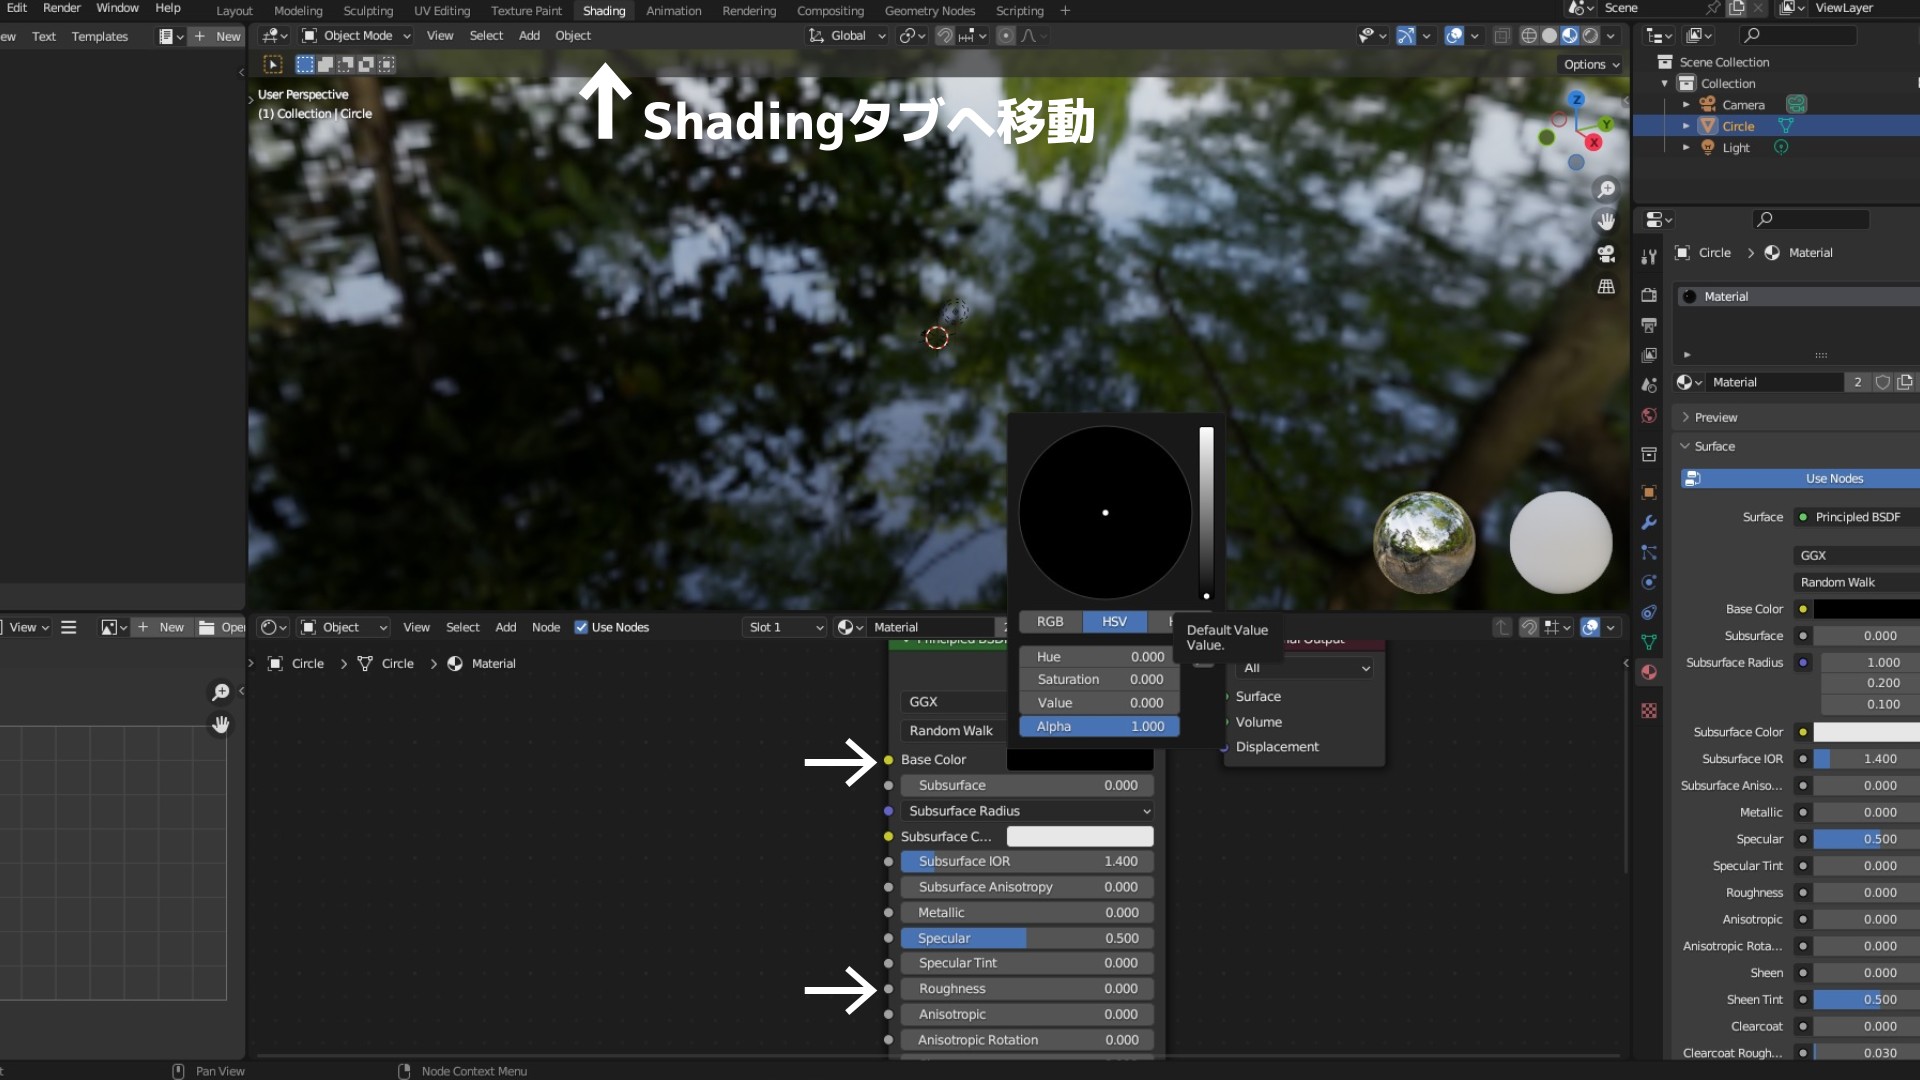Switch viewport to rendered shading mode

click(1590, 36)
